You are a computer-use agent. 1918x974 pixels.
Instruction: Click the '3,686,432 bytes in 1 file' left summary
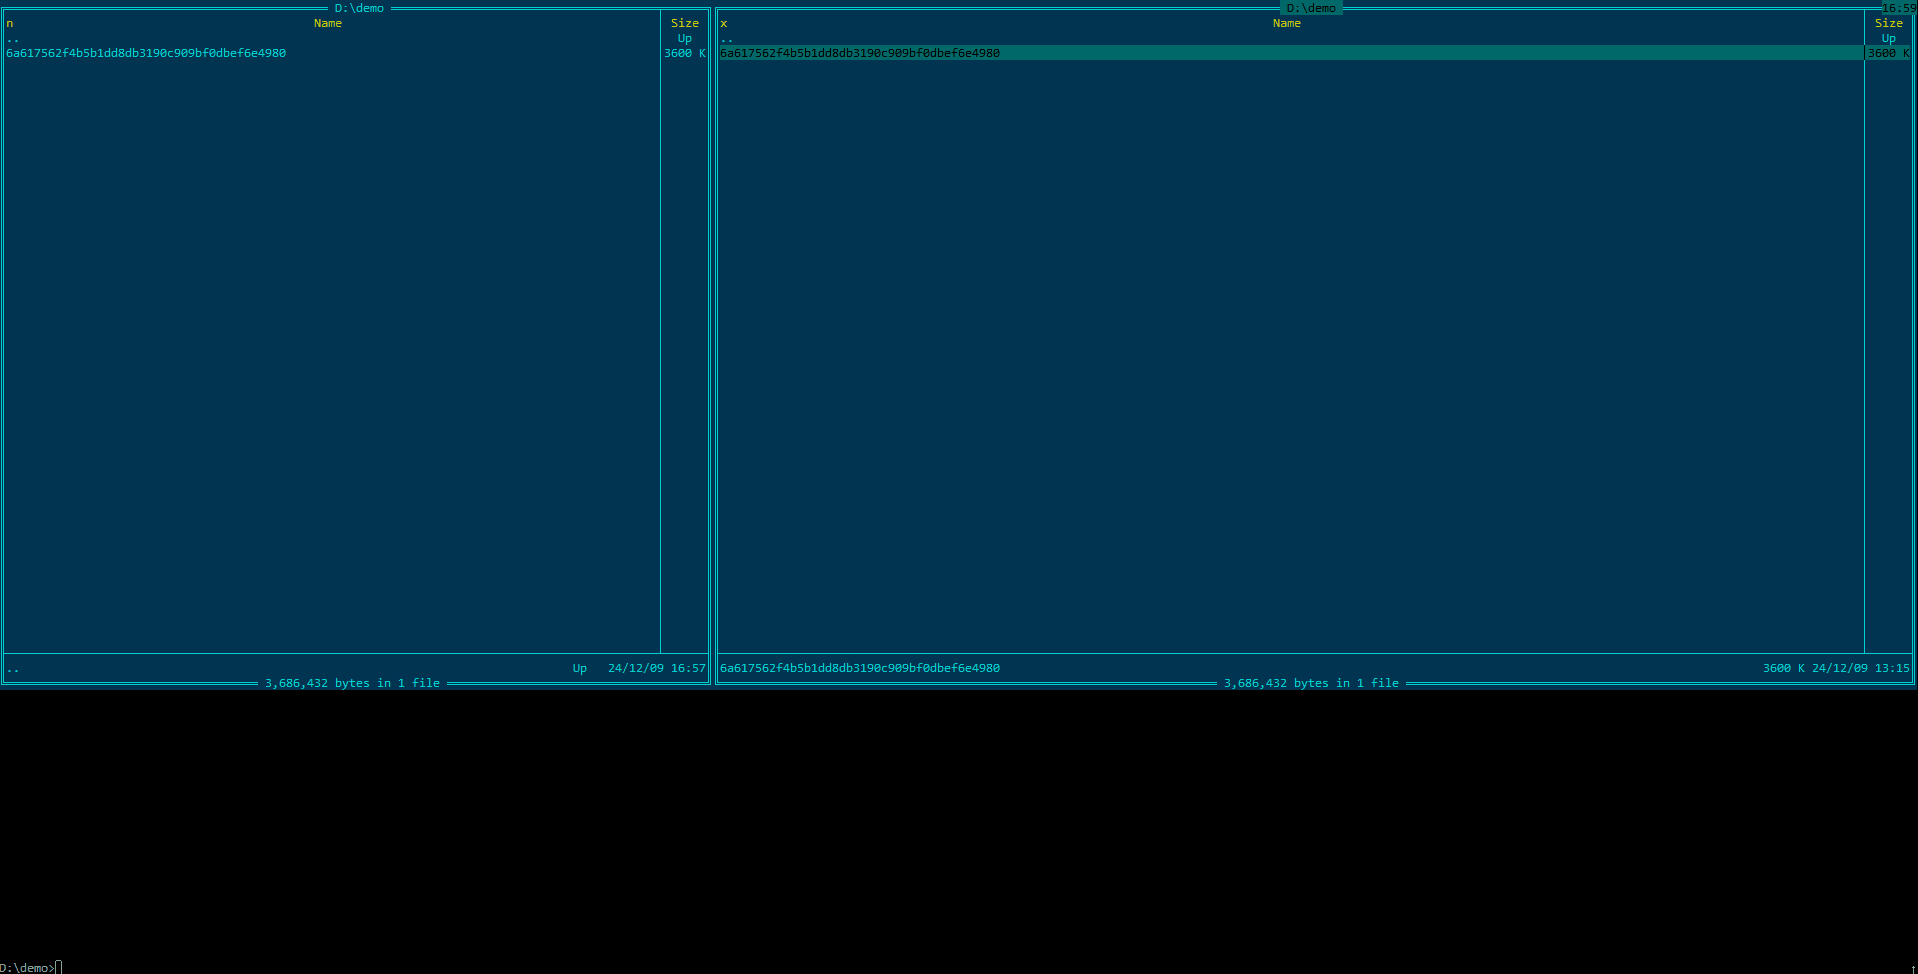click(353, 683)
